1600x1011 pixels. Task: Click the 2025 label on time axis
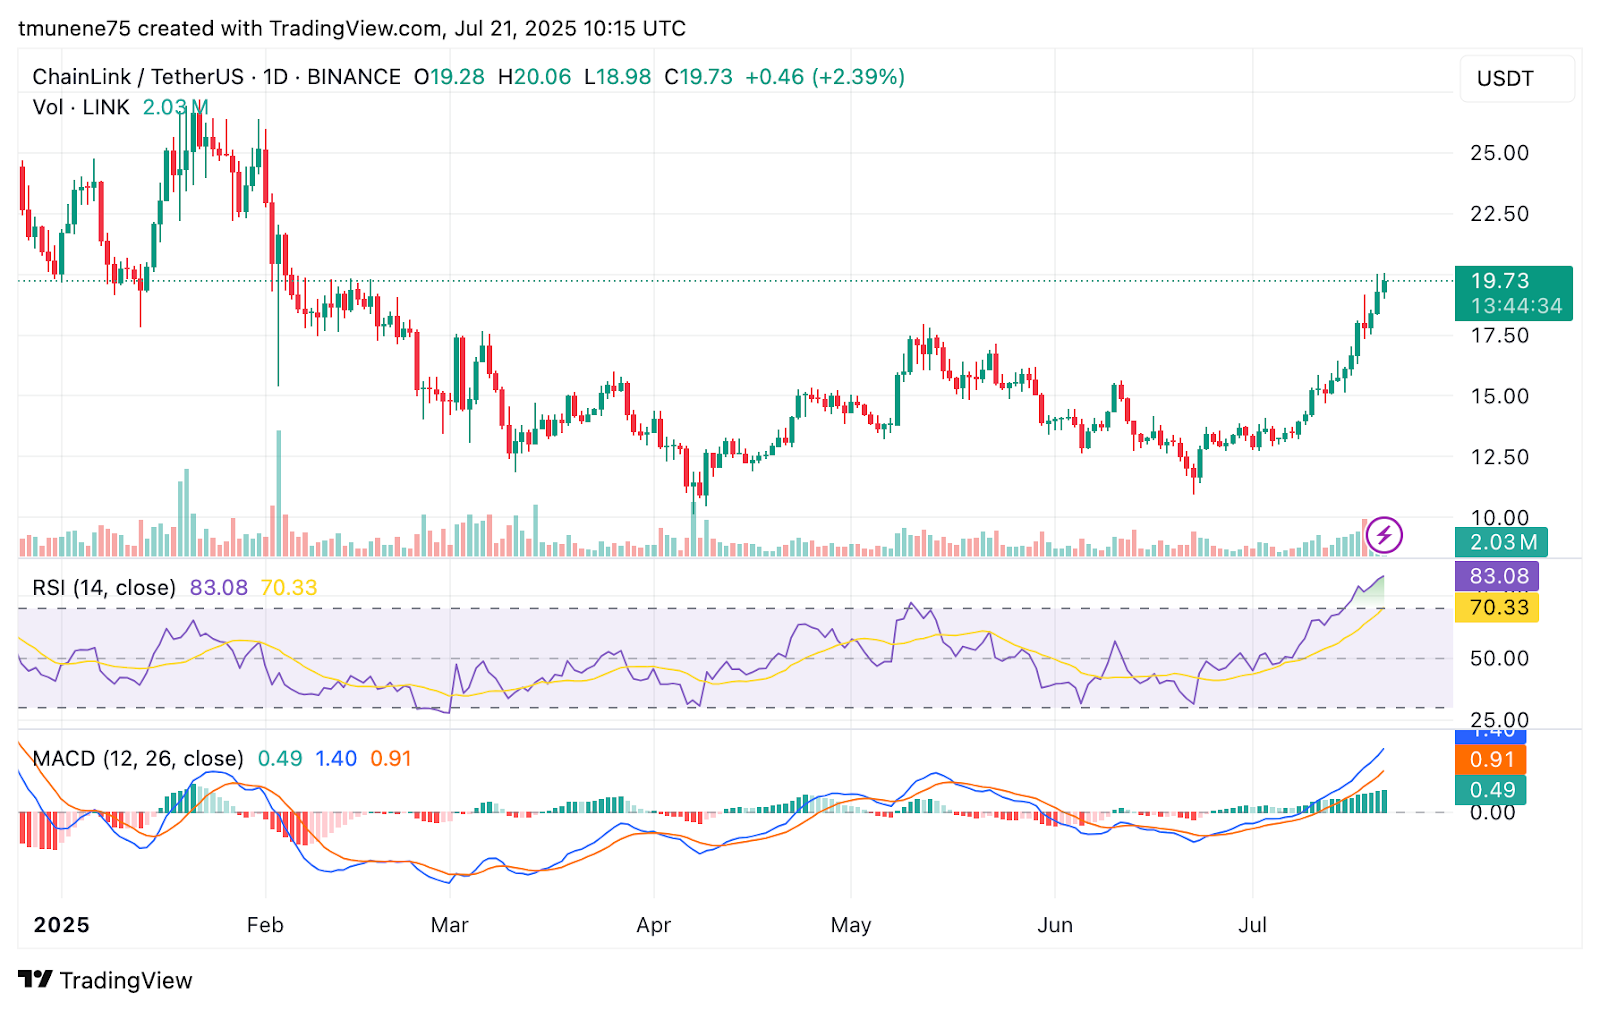62,925
